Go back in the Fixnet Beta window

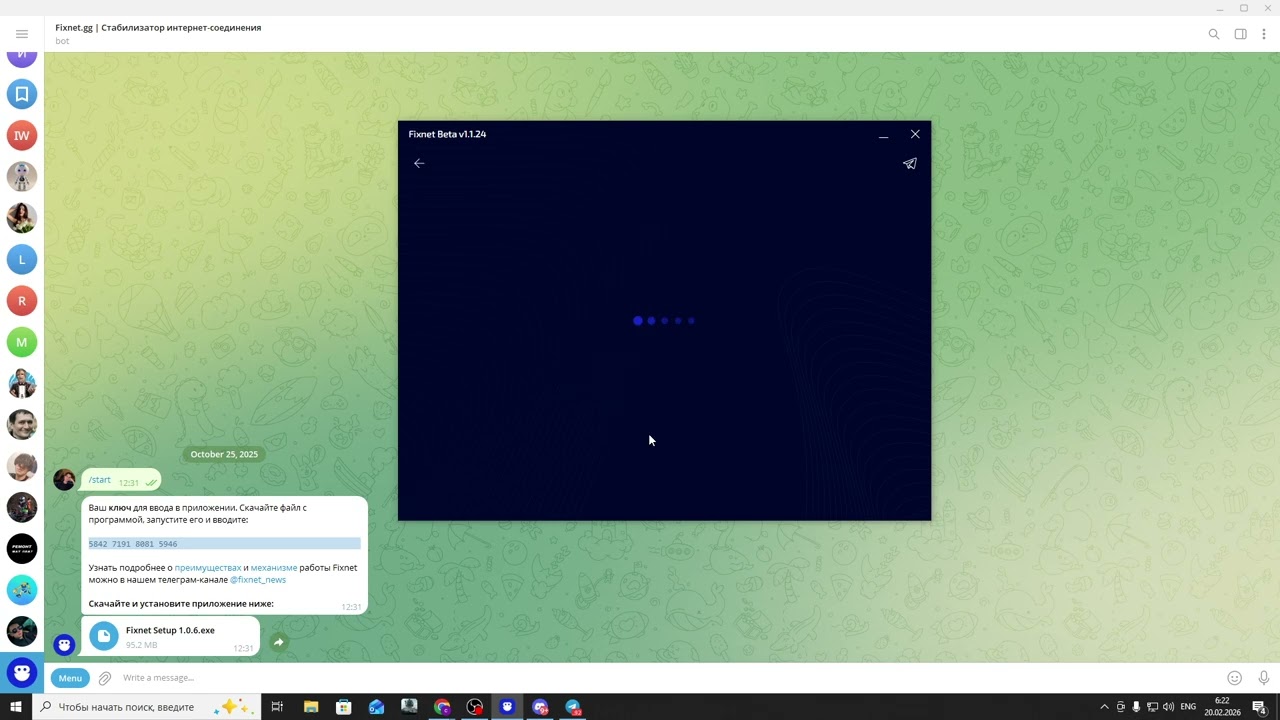click(x=419, y=163)
